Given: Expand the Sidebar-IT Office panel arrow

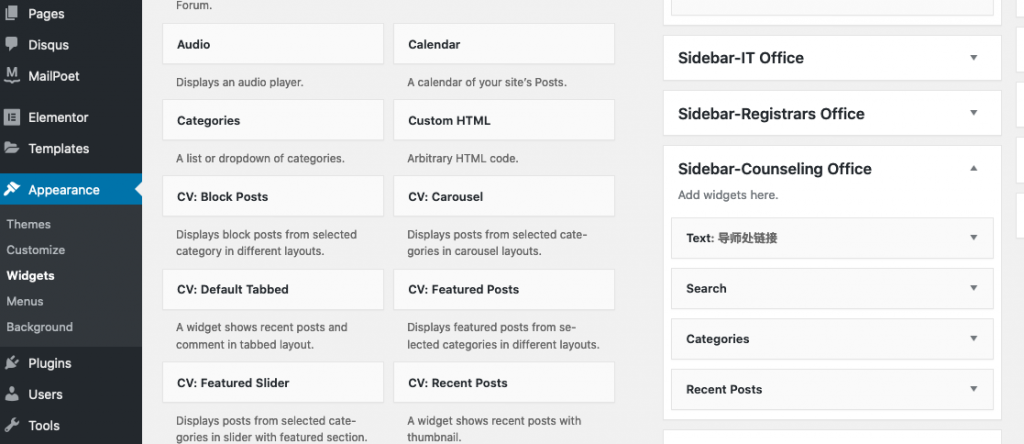Looking at the screenshot, I should (973, 58).
